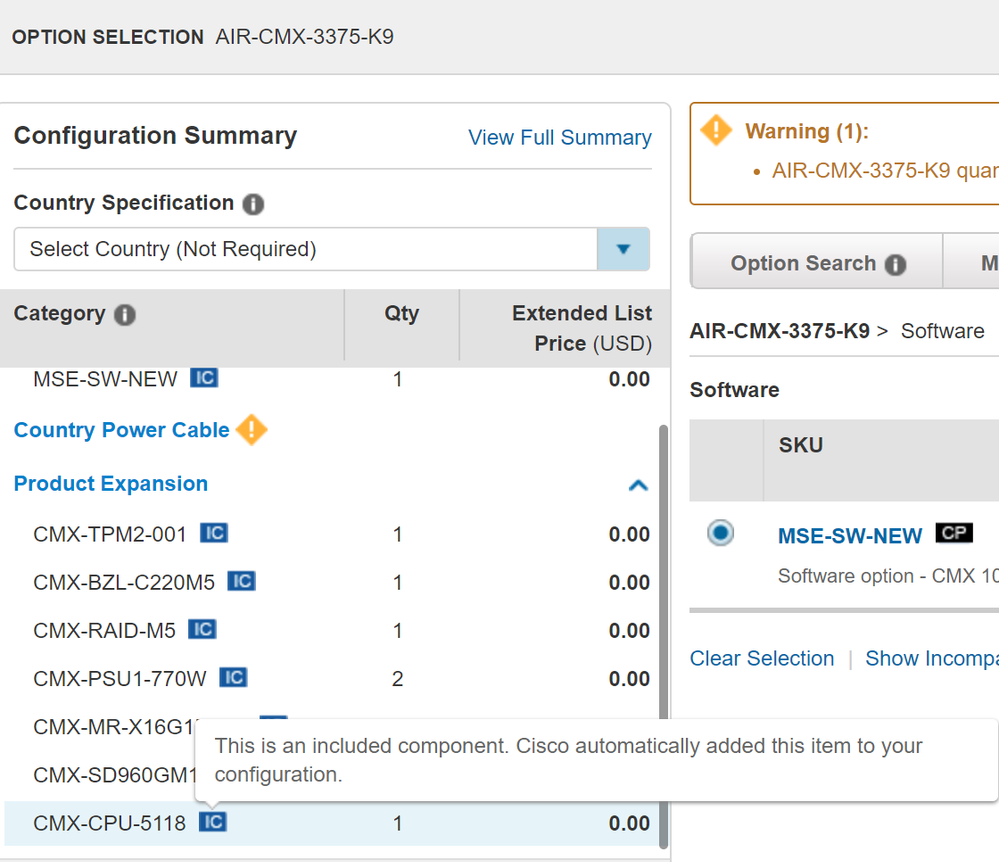The height and width of the screenshot is (862, 999).
Task: Click the MSE-SW-NEW SKU link
Action: point(849,536)
